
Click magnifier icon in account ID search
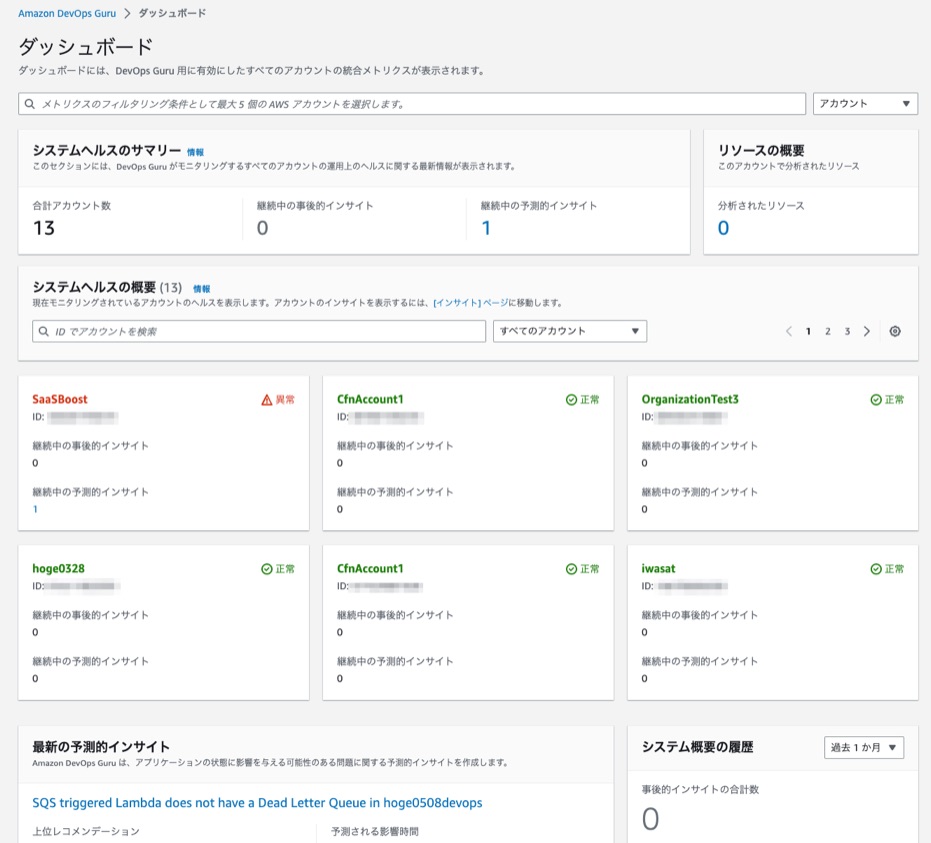[44, 331]
